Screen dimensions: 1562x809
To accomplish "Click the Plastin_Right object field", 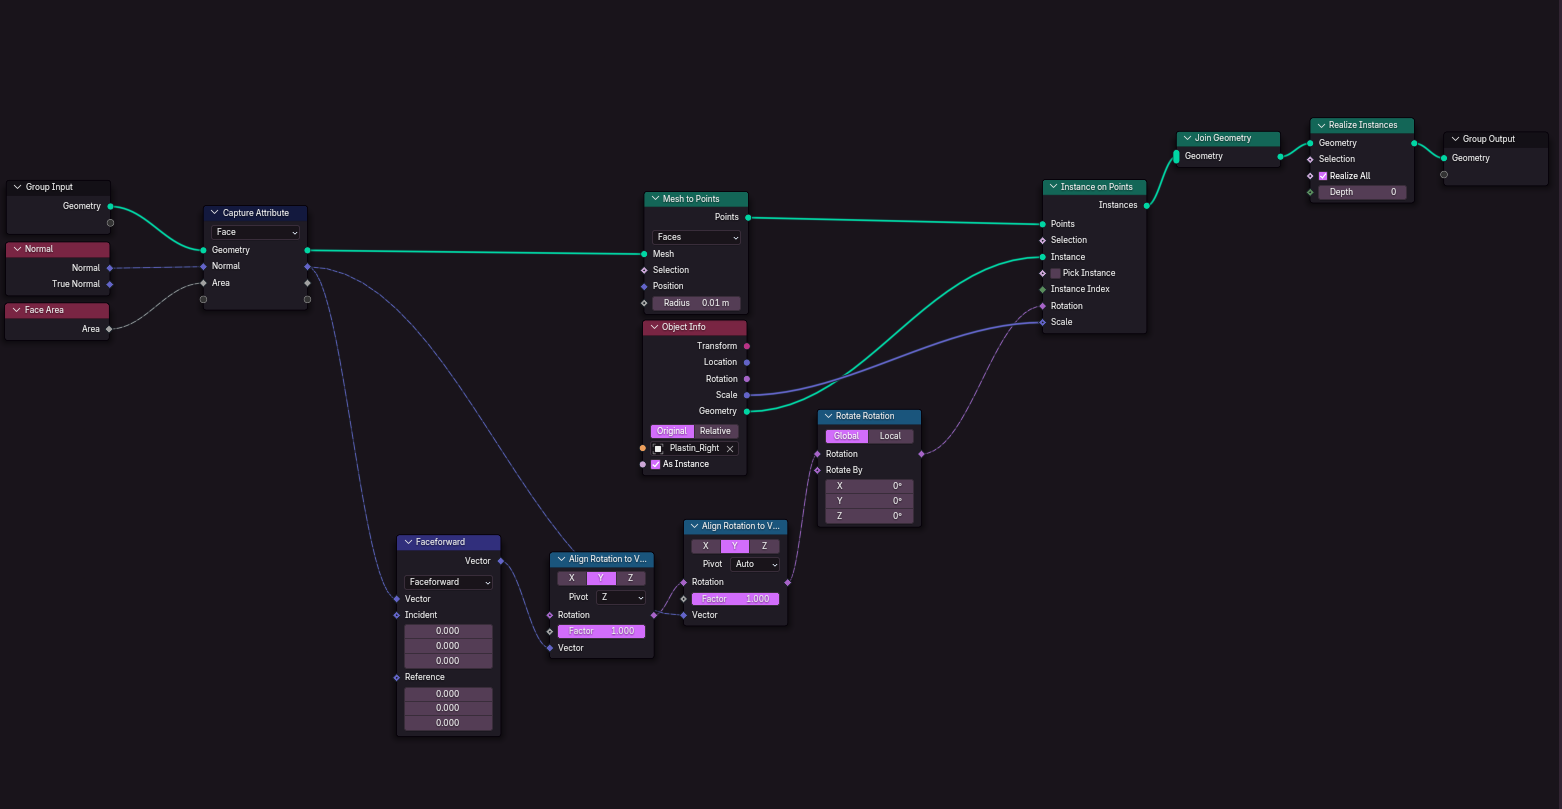I will 695,449.
